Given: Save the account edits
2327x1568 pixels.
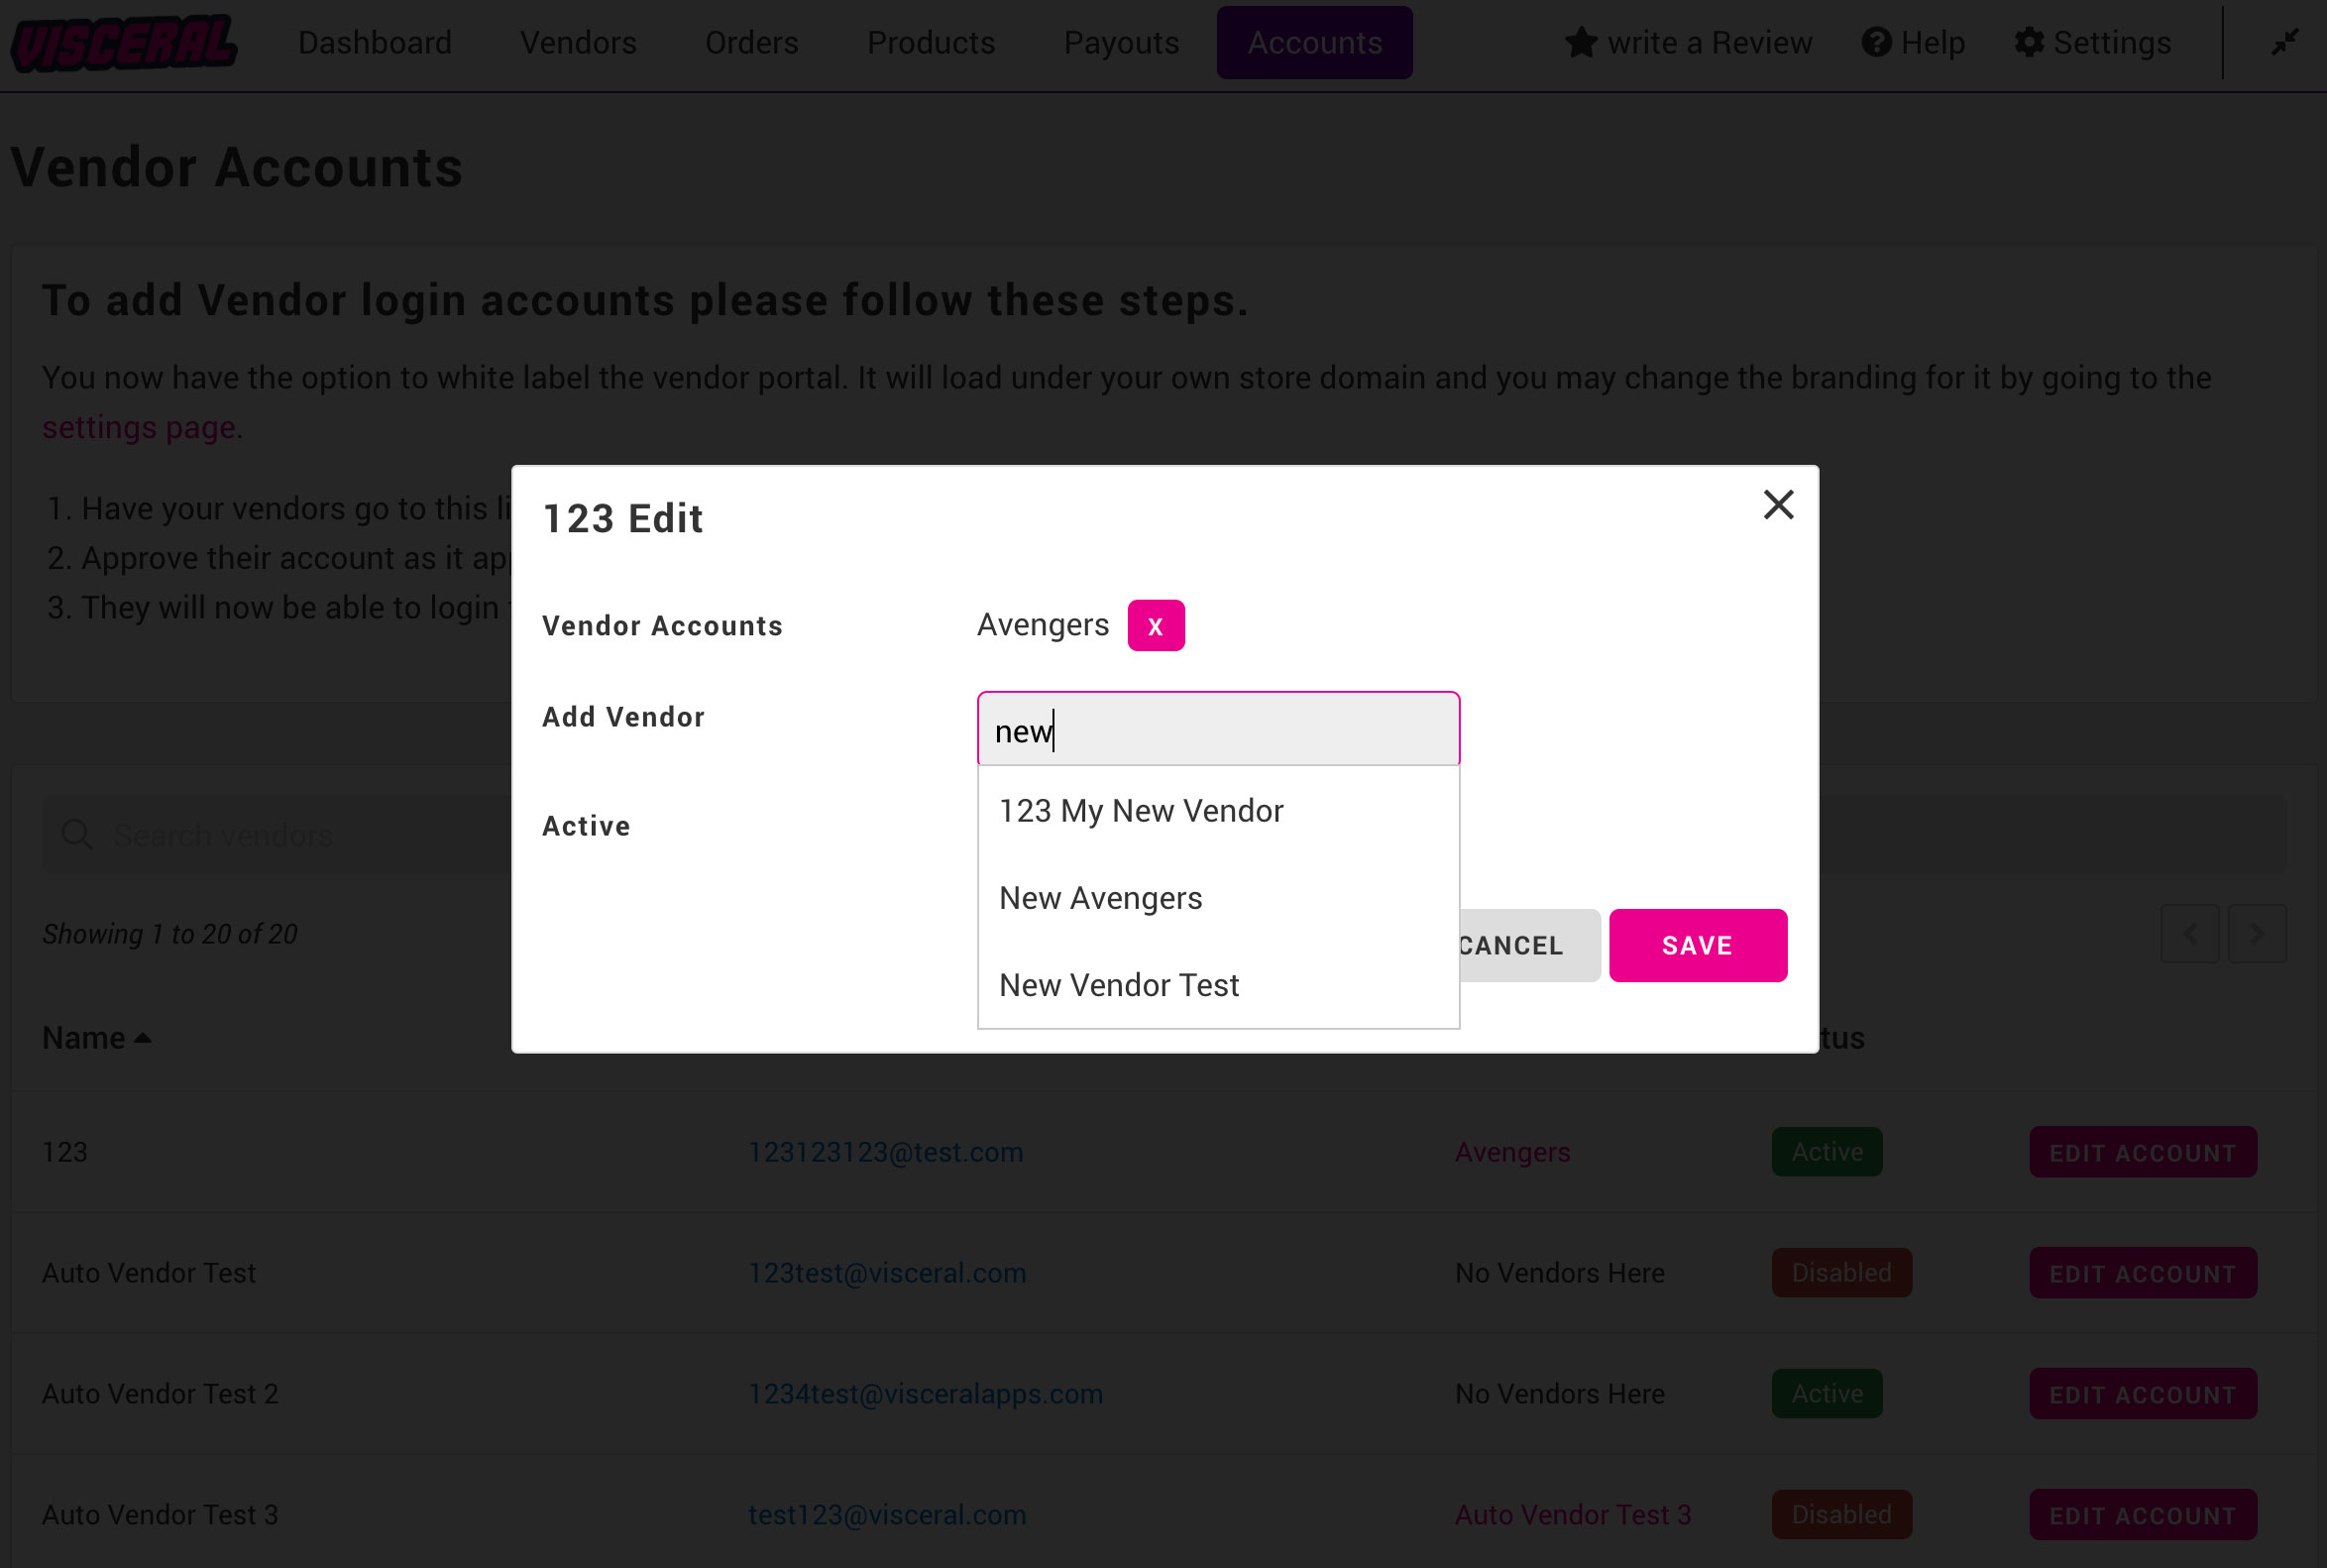Looking at the screenshot, I should point(1697,945).
